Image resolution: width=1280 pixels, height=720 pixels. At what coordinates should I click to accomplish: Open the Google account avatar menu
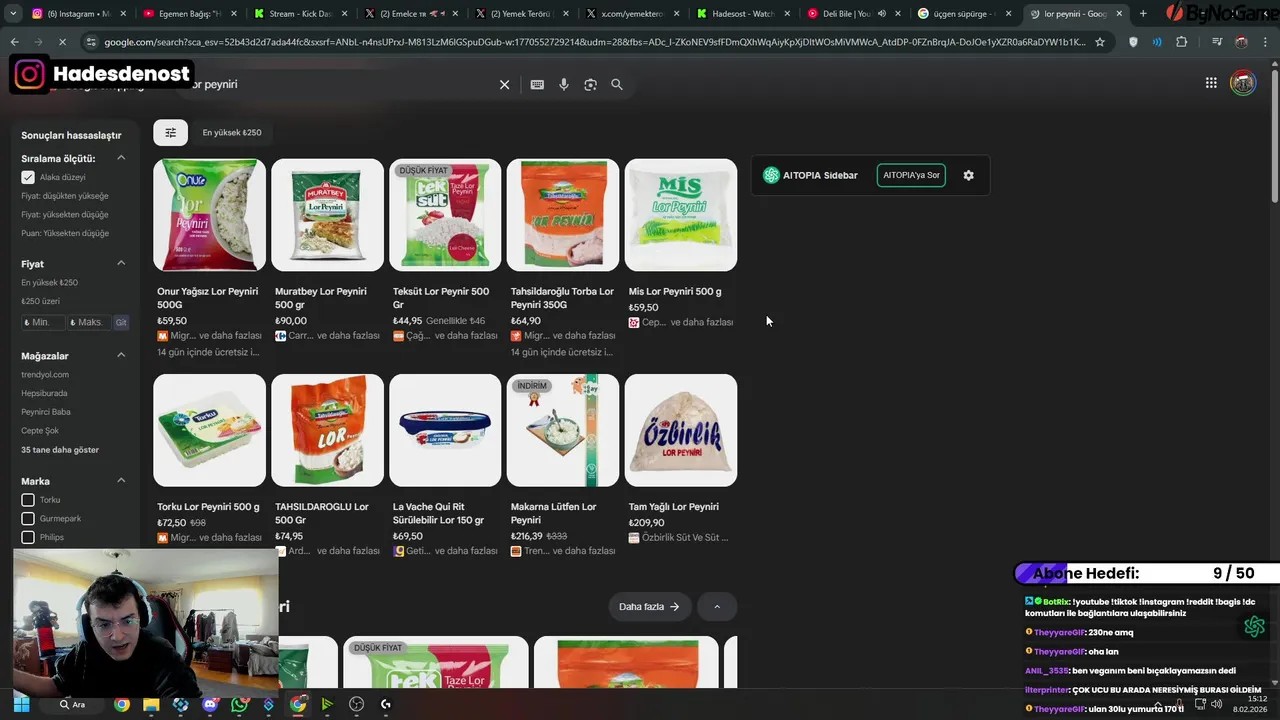pyautogui.click(x=1243, y=83)
